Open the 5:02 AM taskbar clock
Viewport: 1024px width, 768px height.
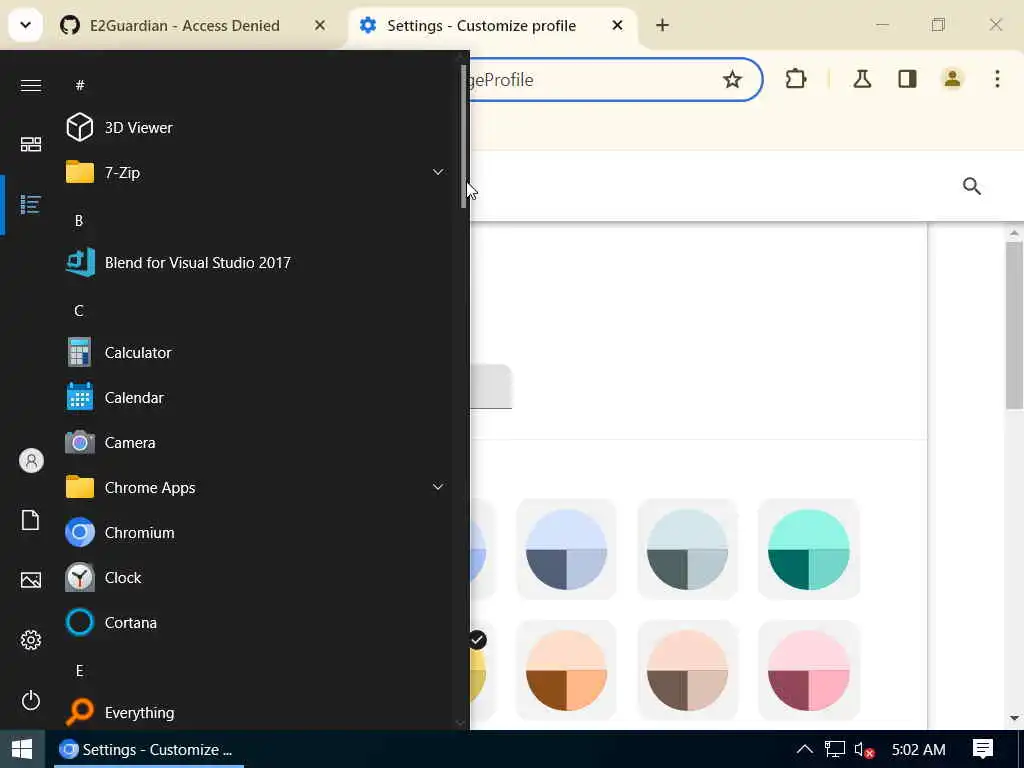coord(918,749)
